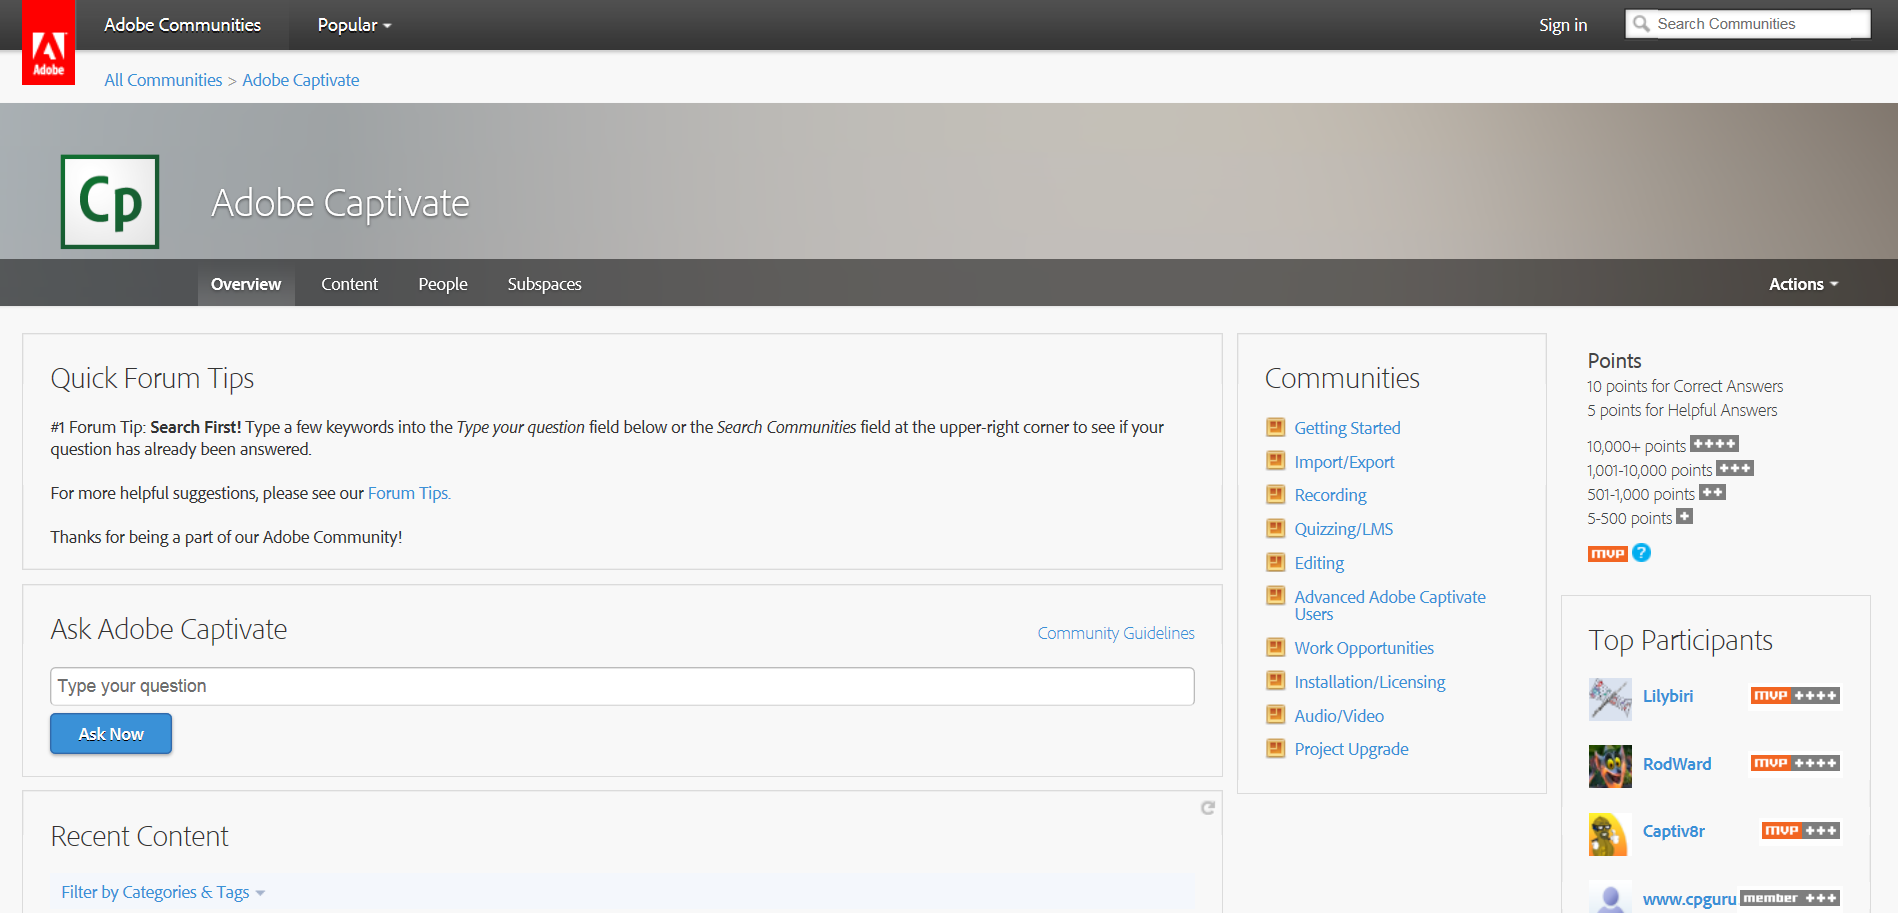The height and width of the screenshot is (913, 1898).
Task: Click the Editing community icon
Action: click(1275, 562)
